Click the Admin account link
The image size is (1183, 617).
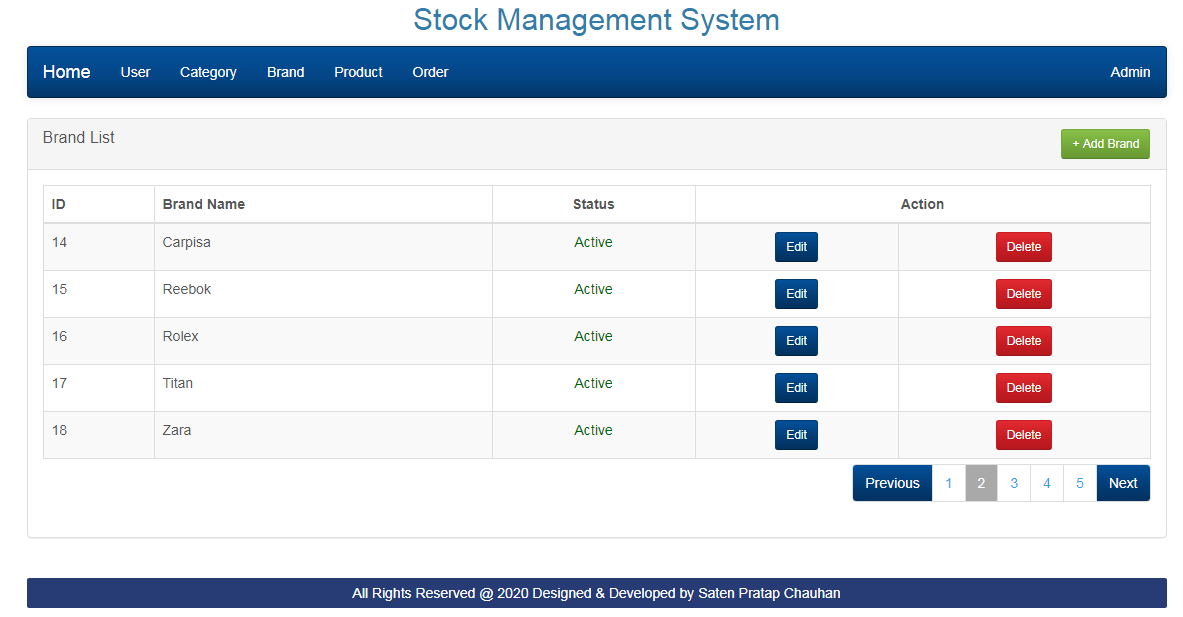point(1130,72)
